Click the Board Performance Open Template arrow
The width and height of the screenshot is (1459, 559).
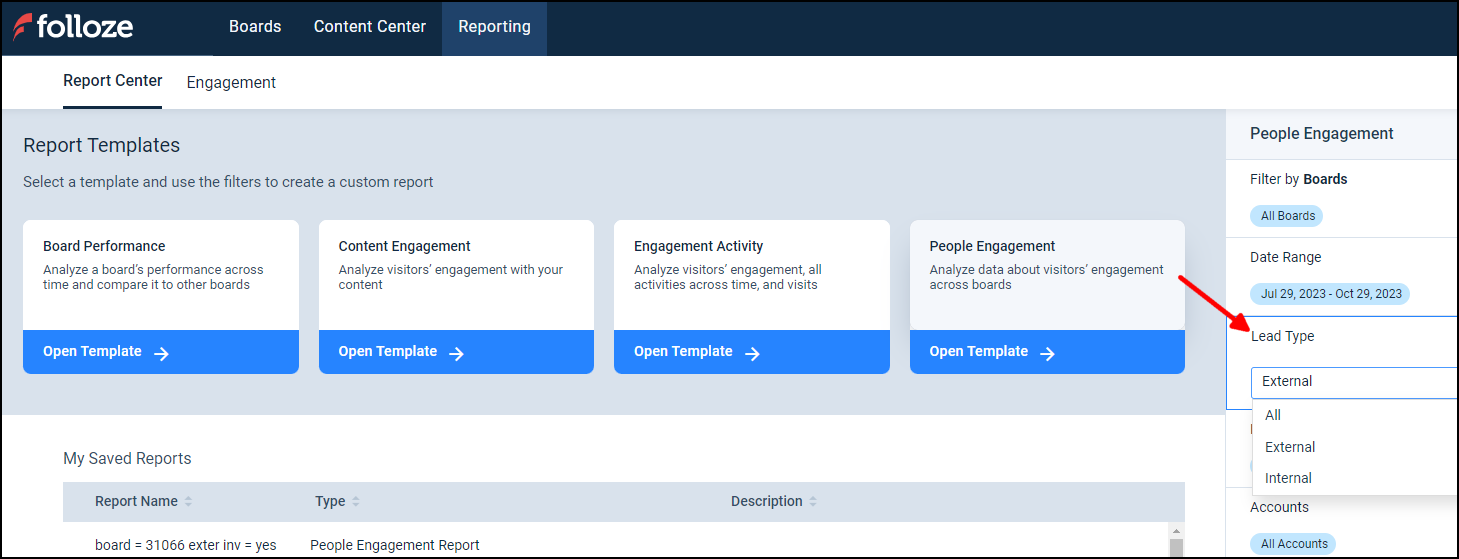click(x=161, y=353)
